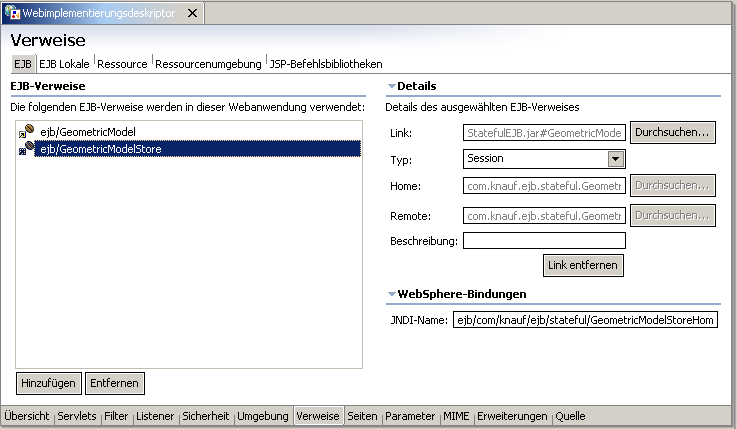Go to the Übersicht page tab

27,416
